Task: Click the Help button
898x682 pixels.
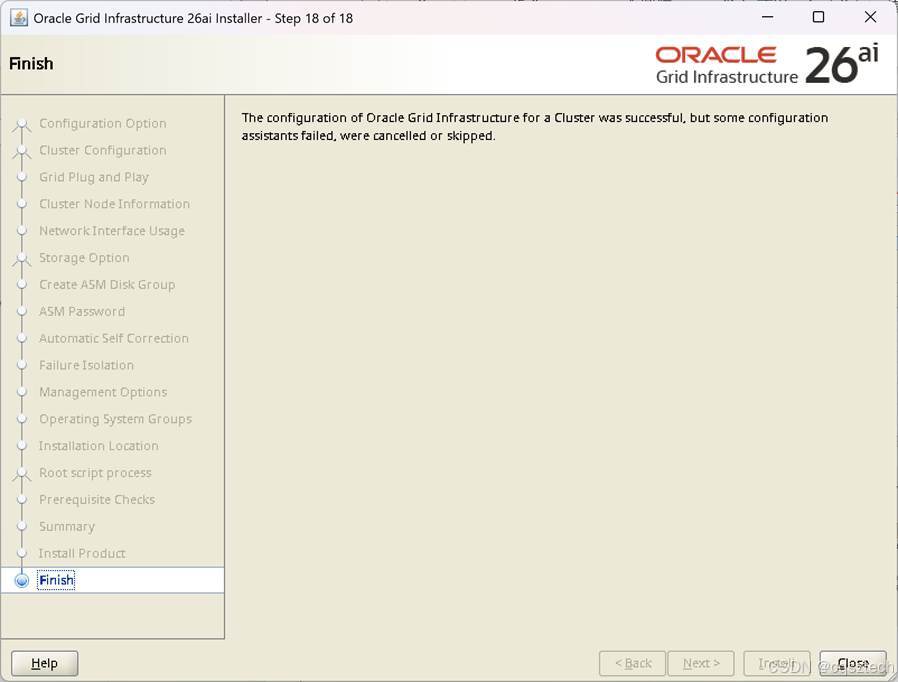Action: coord(44,663)
